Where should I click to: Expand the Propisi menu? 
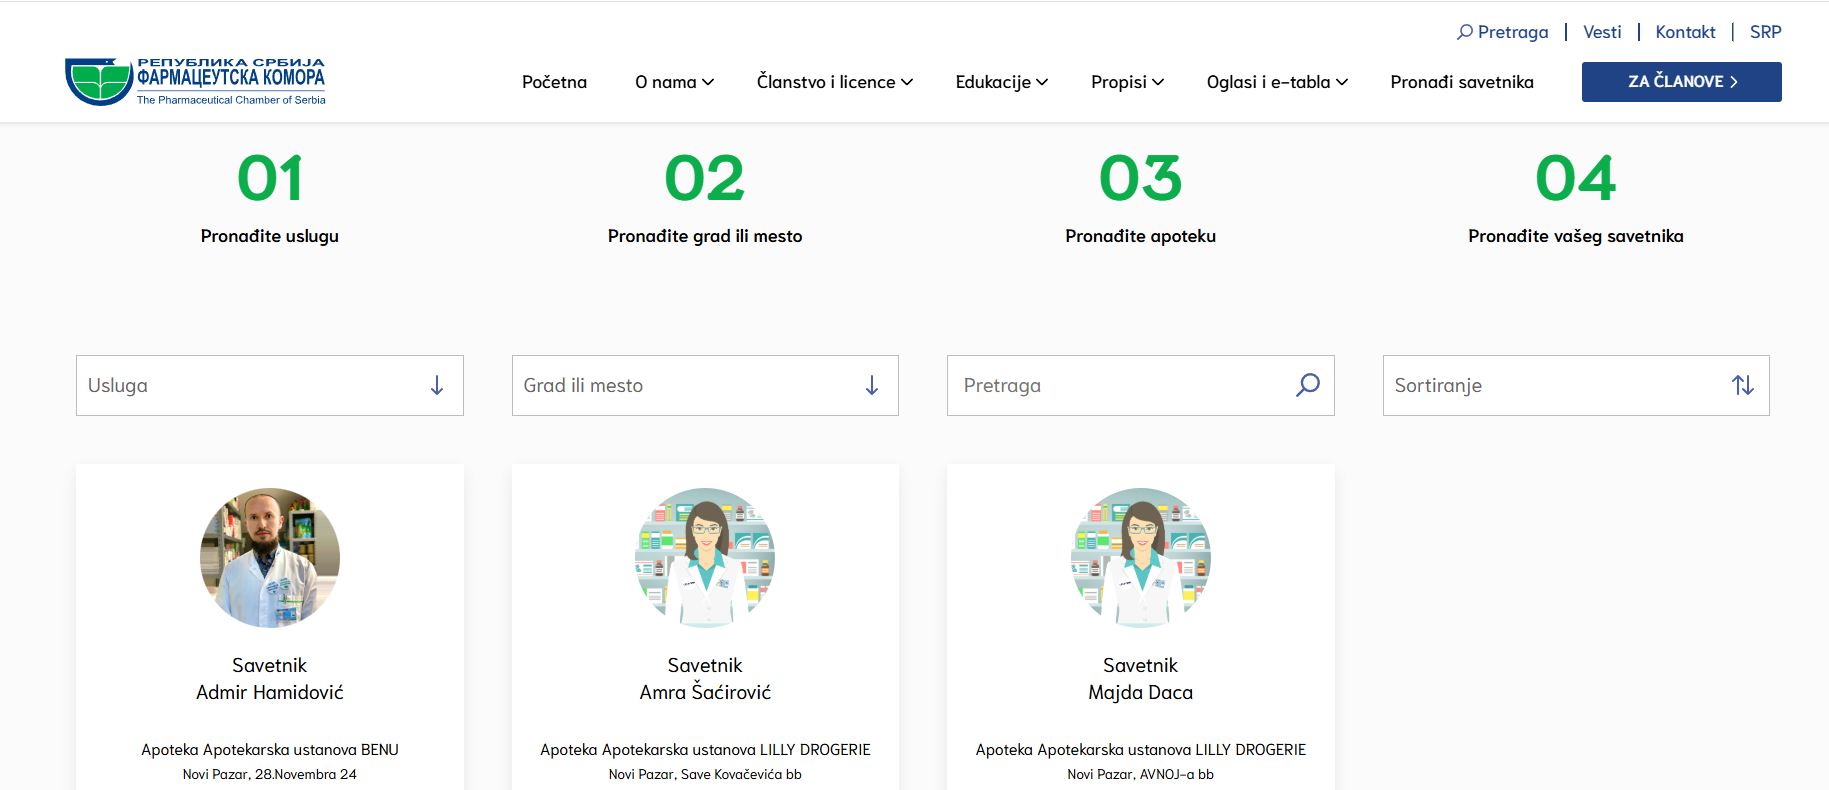(x=1127, y=82)
